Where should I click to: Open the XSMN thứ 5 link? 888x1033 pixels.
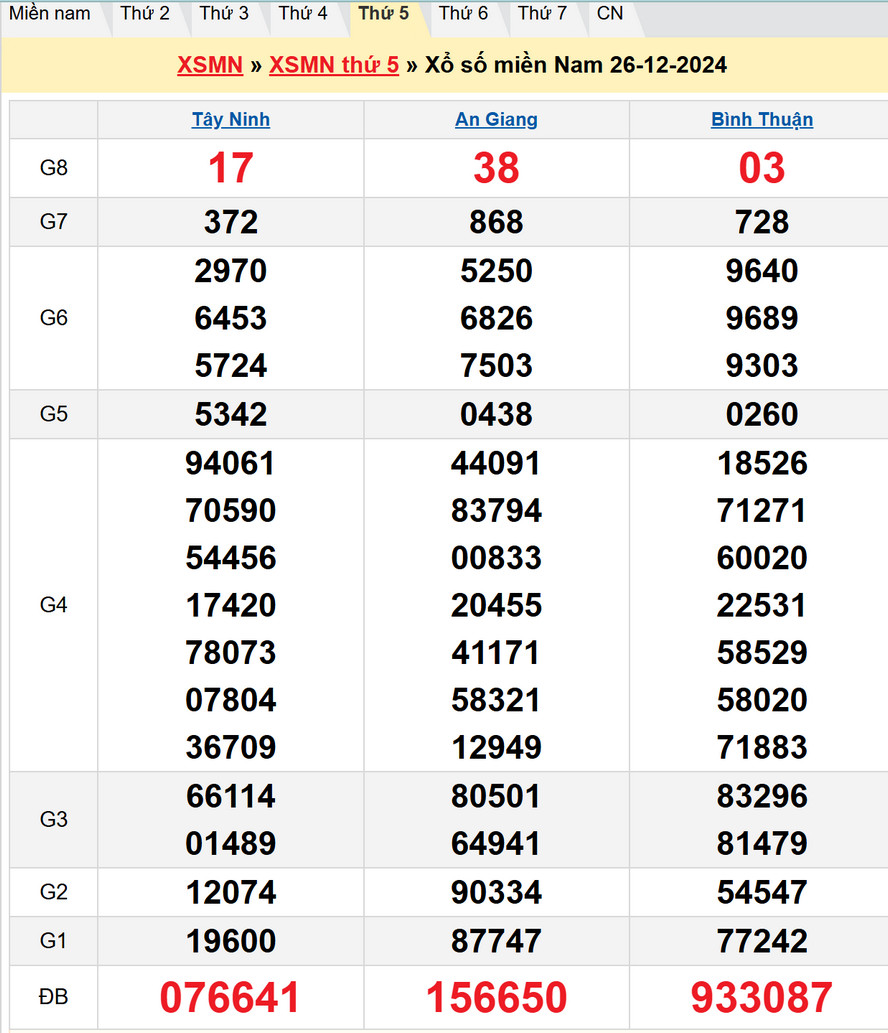(334, 65)
